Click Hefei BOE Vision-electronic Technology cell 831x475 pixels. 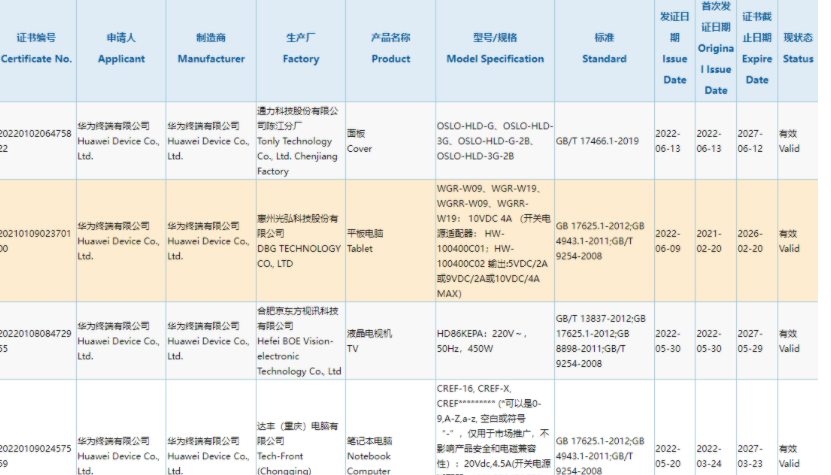[301, 341]
